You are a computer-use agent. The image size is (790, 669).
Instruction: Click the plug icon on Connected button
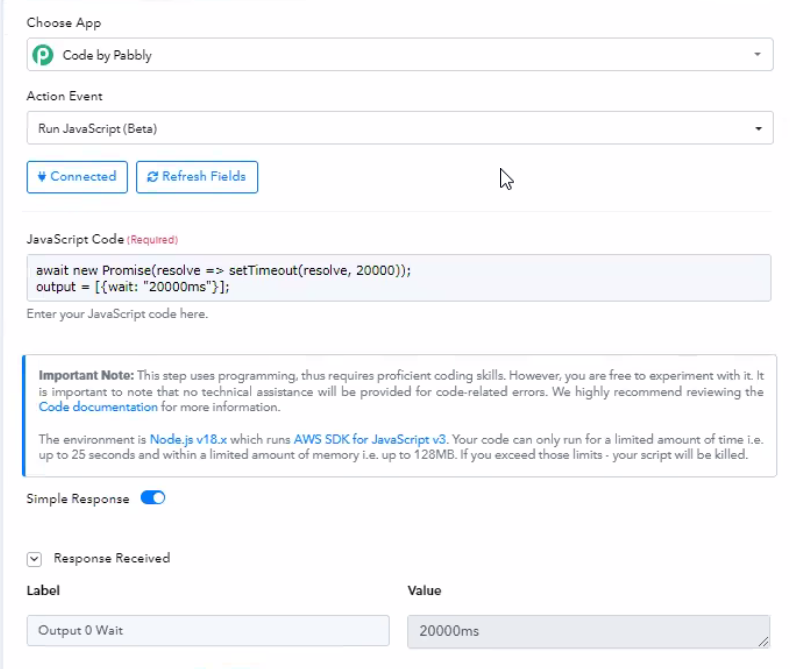pos(42,176)
